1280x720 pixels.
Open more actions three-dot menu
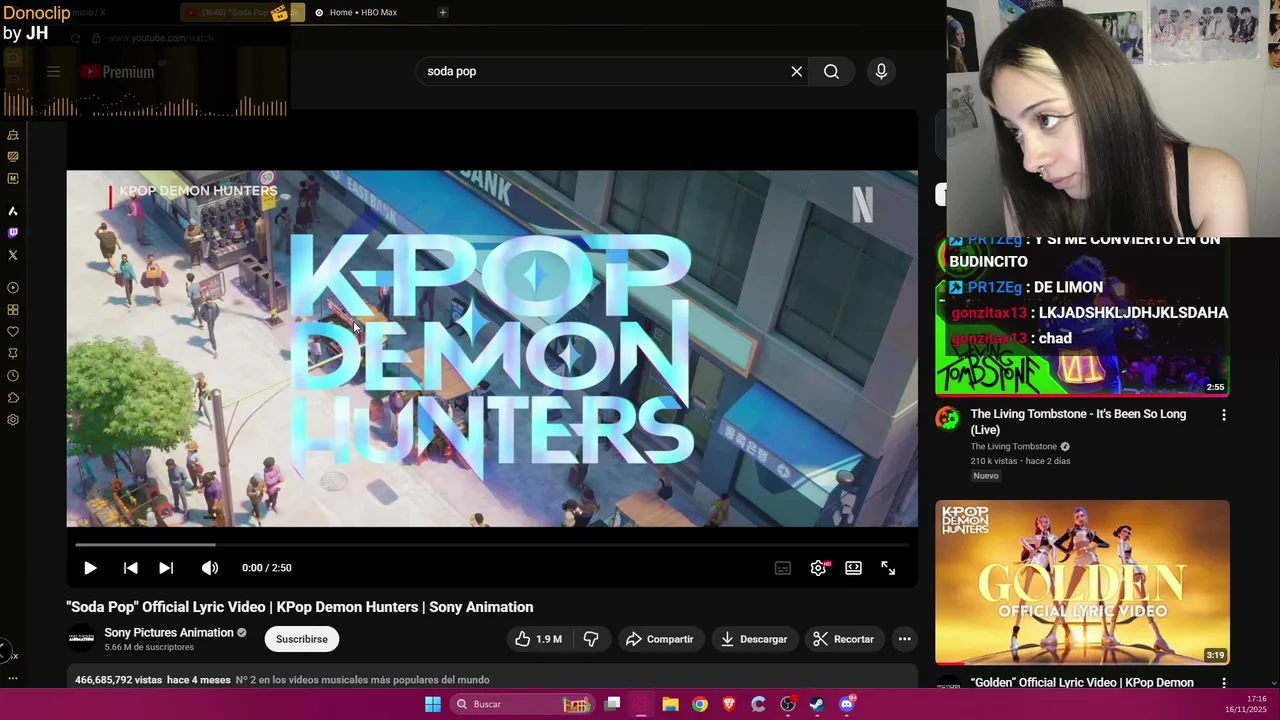(904, 639)
